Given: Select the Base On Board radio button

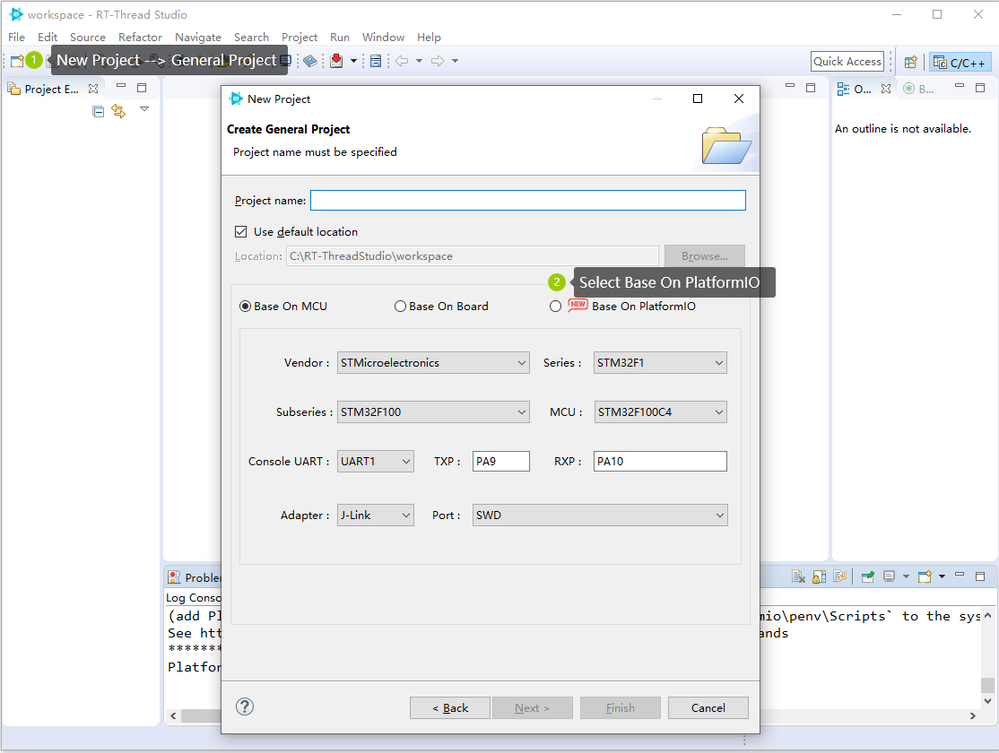Looking at the screenshot, I should coord(400,306).
